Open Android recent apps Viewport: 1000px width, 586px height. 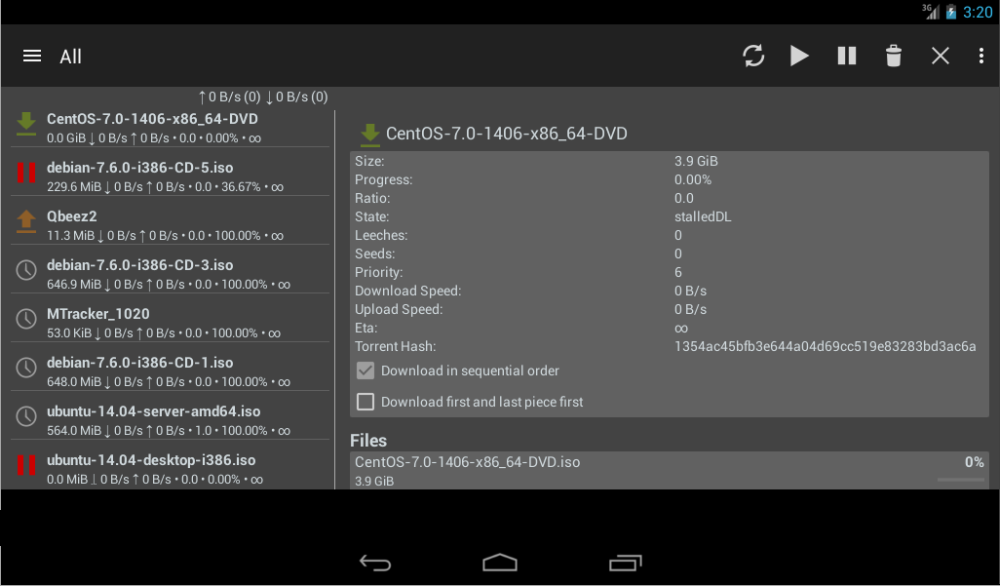(x=625, y=562)
